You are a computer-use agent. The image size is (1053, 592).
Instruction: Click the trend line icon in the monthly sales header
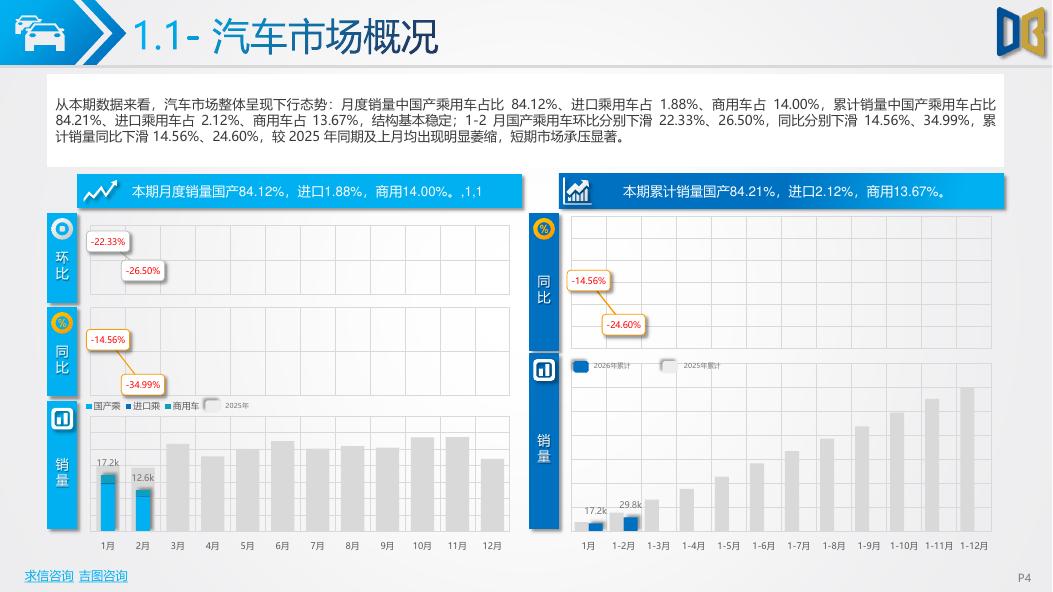[x=100, y=191]
